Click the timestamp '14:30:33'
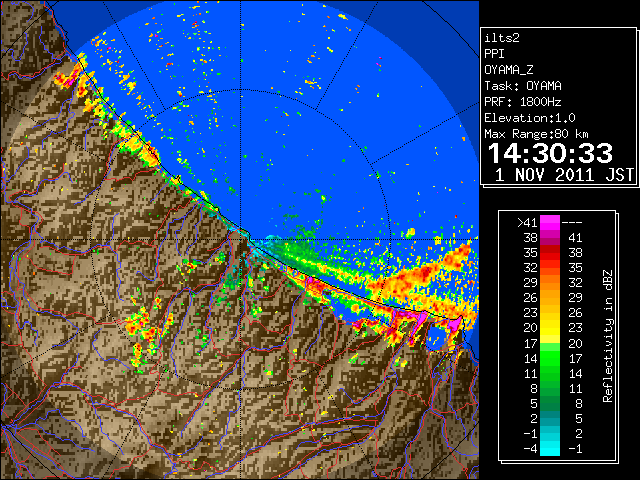 [x=550, y=153]
